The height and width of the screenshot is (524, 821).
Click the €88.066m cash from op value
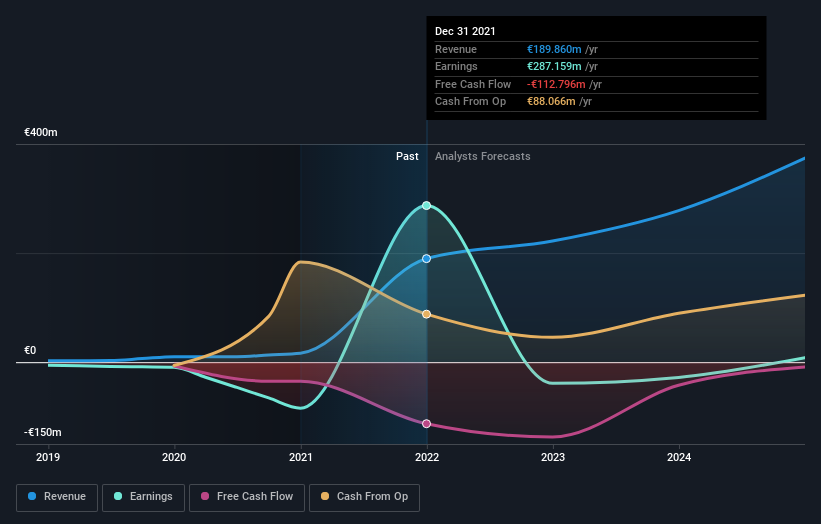coord(551,102)
